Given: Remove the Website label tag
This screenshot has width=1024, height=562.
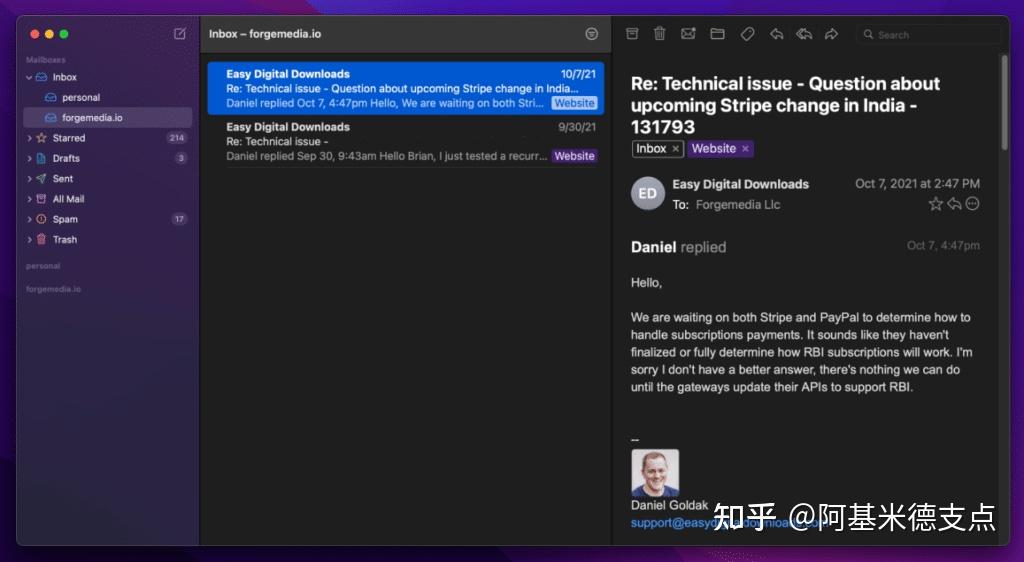Looking at the screenshot, I should click(745, 149).
